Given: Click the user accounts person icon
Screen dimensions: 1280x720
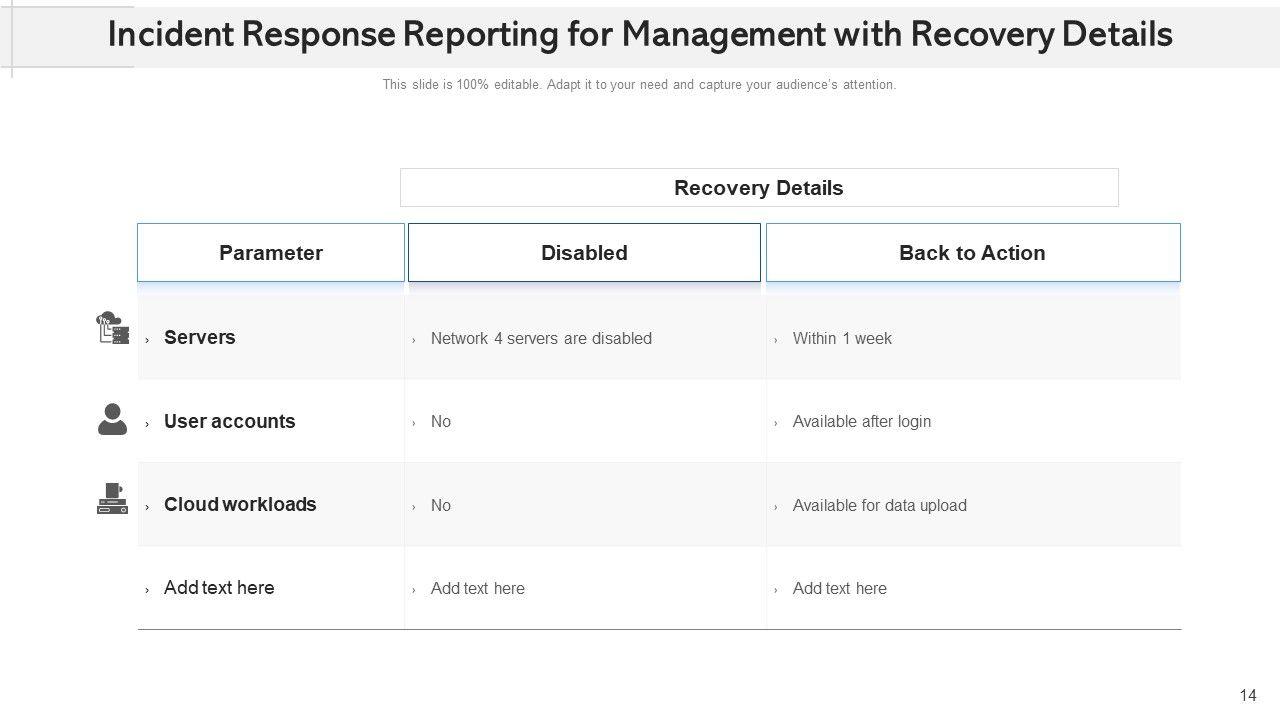Looking at the screenshot, I should click(x=112, y=419).
